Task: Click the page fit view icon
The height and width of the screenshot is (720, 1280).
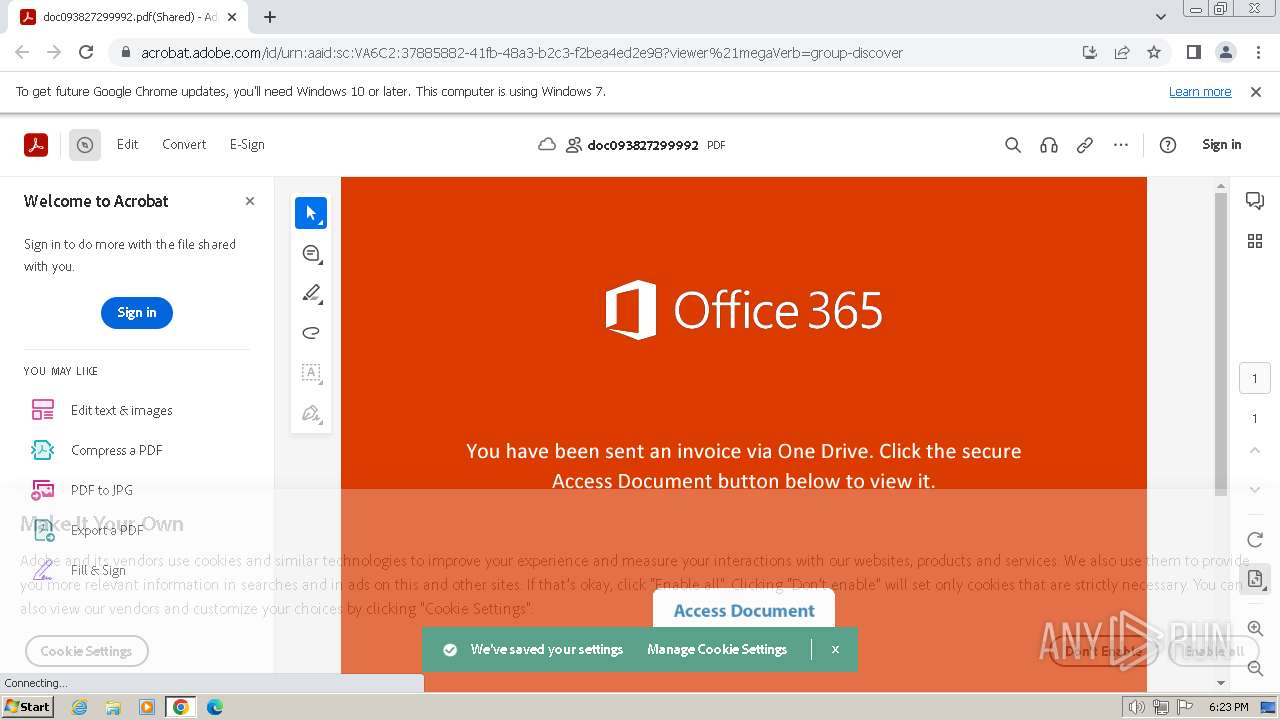Action: [x=1255, y=578]
